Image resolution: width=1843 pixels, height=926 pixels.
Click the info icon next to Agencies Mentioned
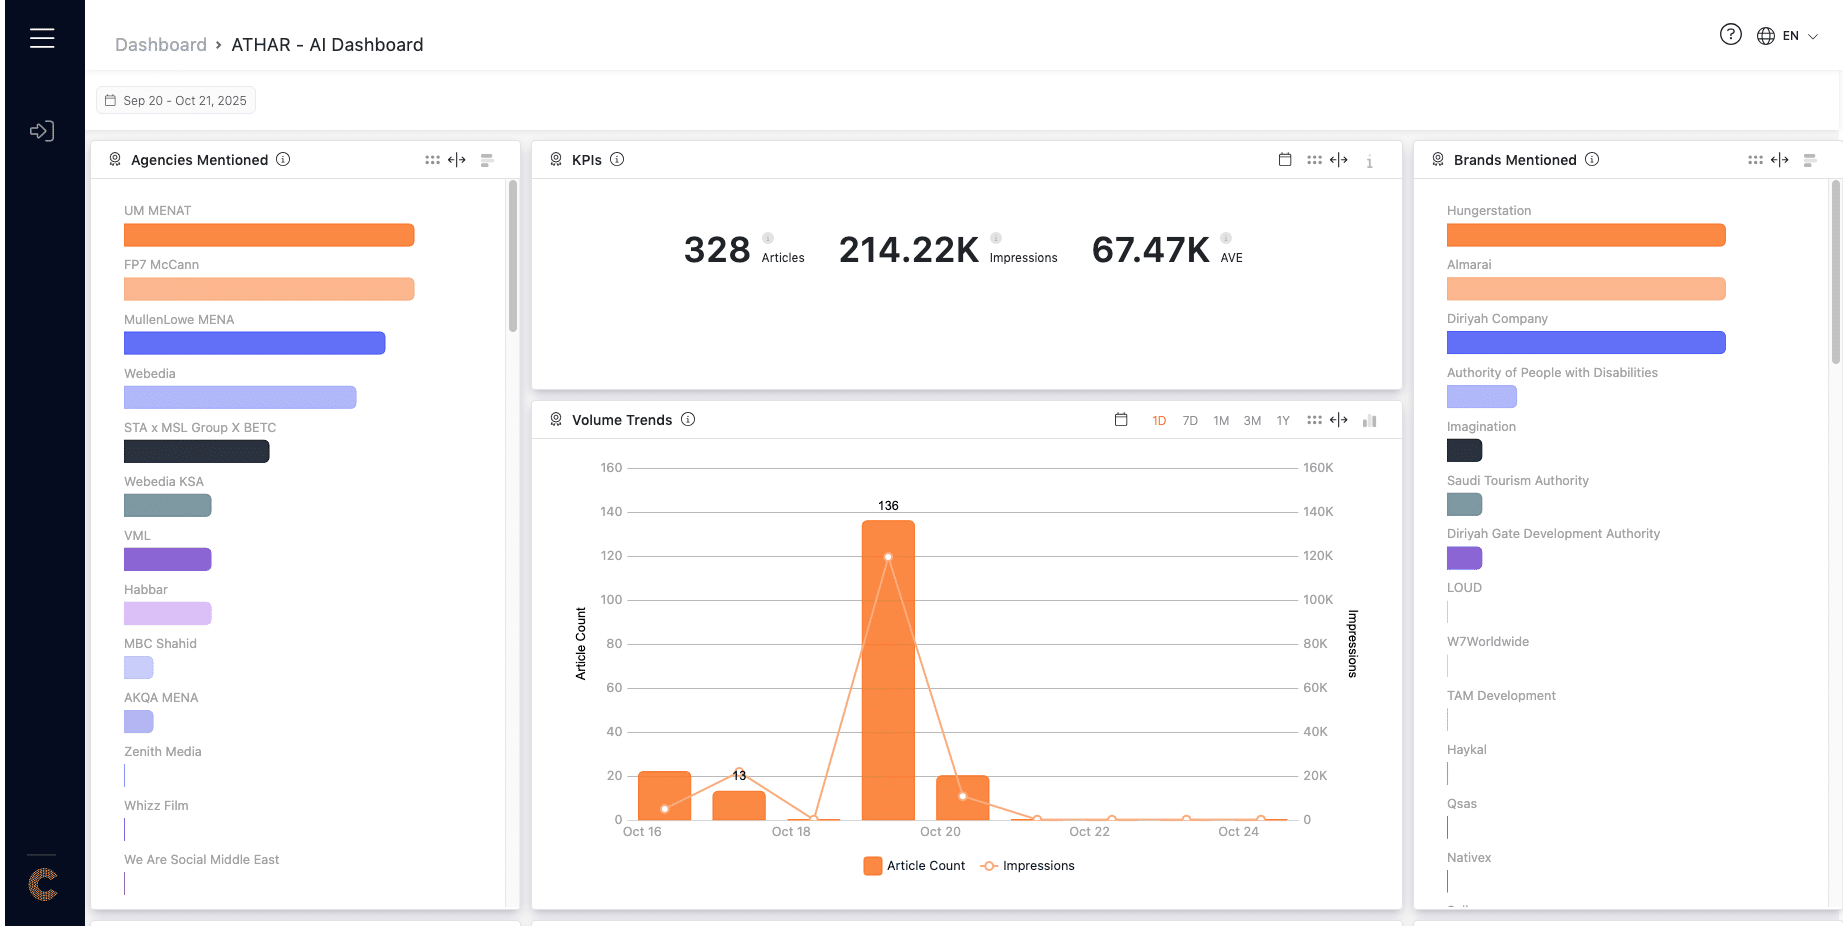pyautogui.click(x=283, y=159)
